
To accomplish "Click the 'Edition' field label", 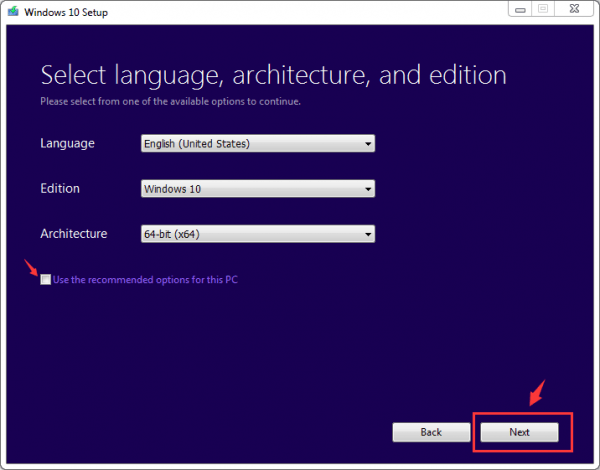I will tap(60, 188).
